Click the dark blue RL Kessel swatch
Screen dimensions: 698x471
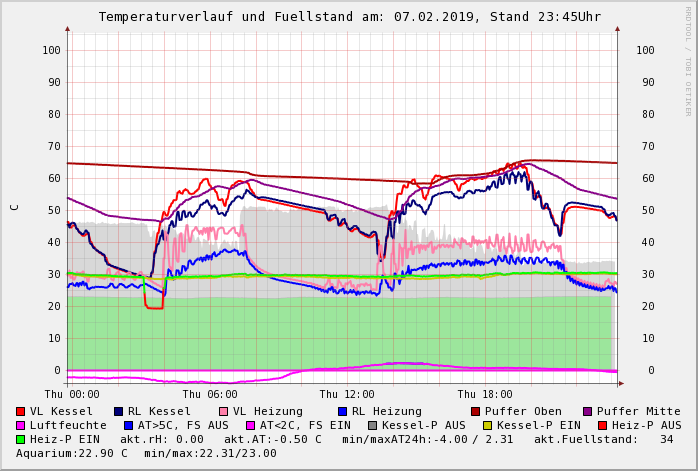119,411
